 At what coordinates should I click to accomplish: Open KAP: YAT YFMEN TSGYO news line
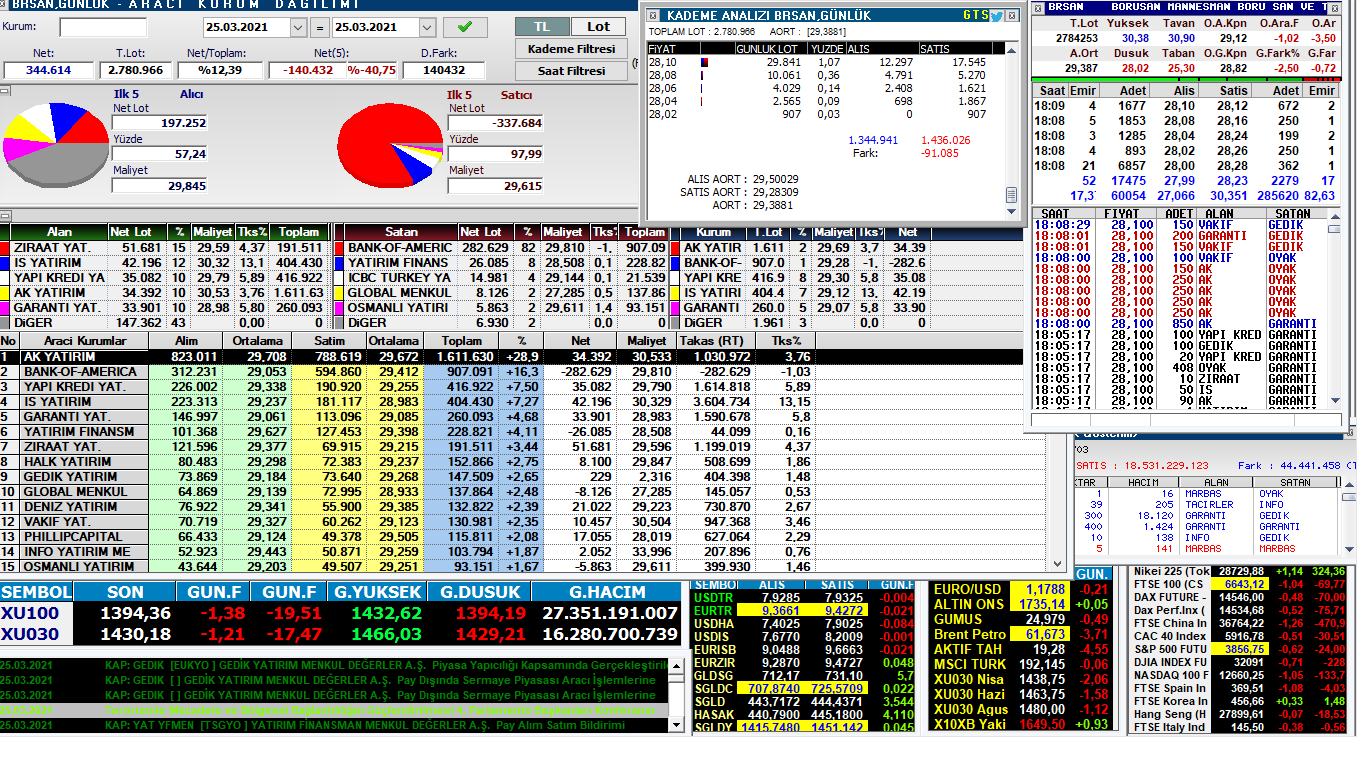[334, 725]
